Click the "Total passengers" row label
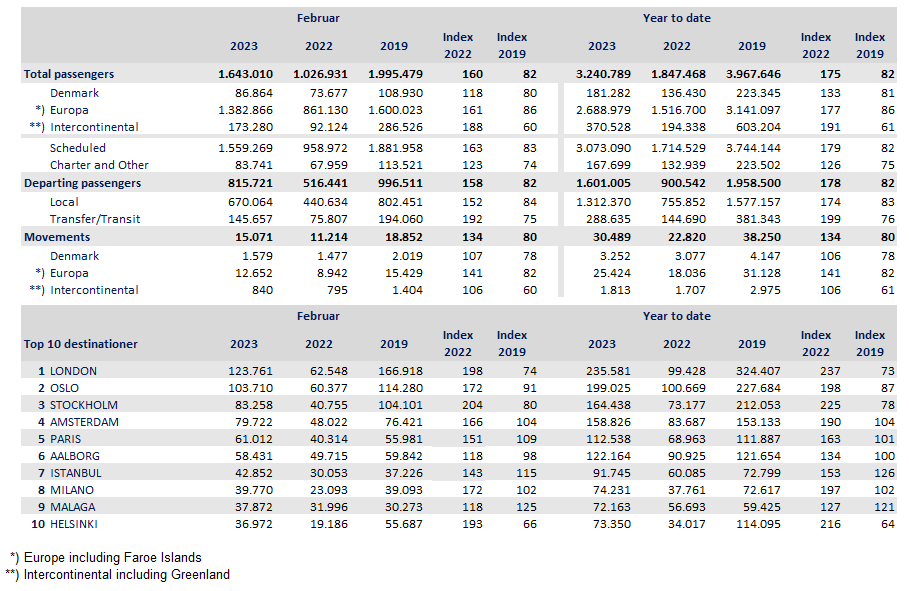This screenshot has width=909, height=591. (x=69, y=74)
